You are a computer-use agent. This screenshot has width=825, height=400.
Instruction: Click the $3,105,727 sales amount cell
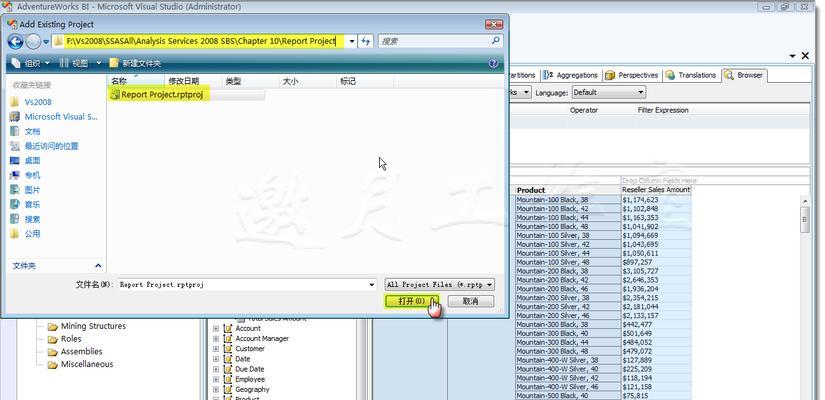pyautogui.click(x=656, y=271)
